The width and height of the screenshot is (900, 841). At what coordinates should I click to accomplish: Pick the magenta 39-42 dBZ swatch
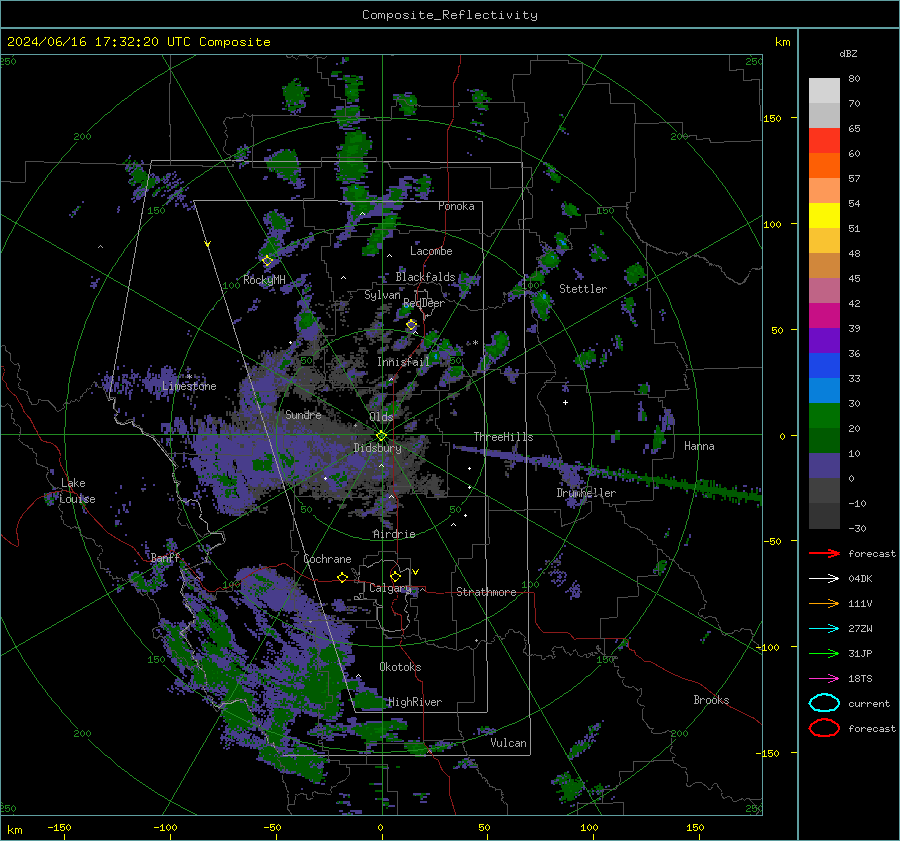(x=824, y=316)
